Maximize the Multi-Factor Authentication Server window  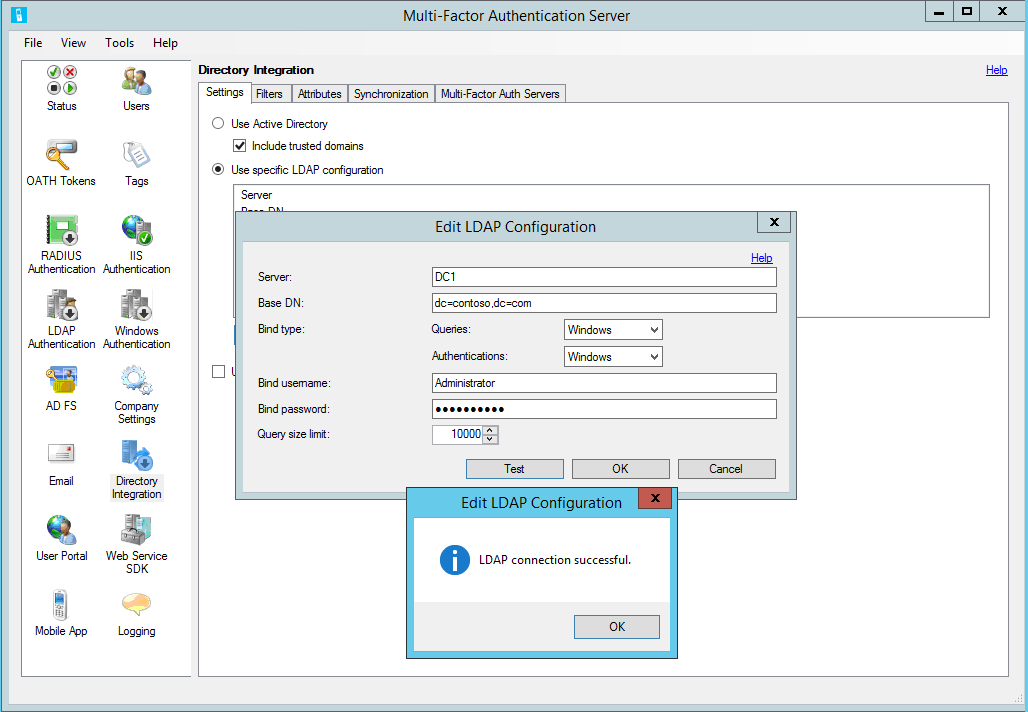pos(966,12)
